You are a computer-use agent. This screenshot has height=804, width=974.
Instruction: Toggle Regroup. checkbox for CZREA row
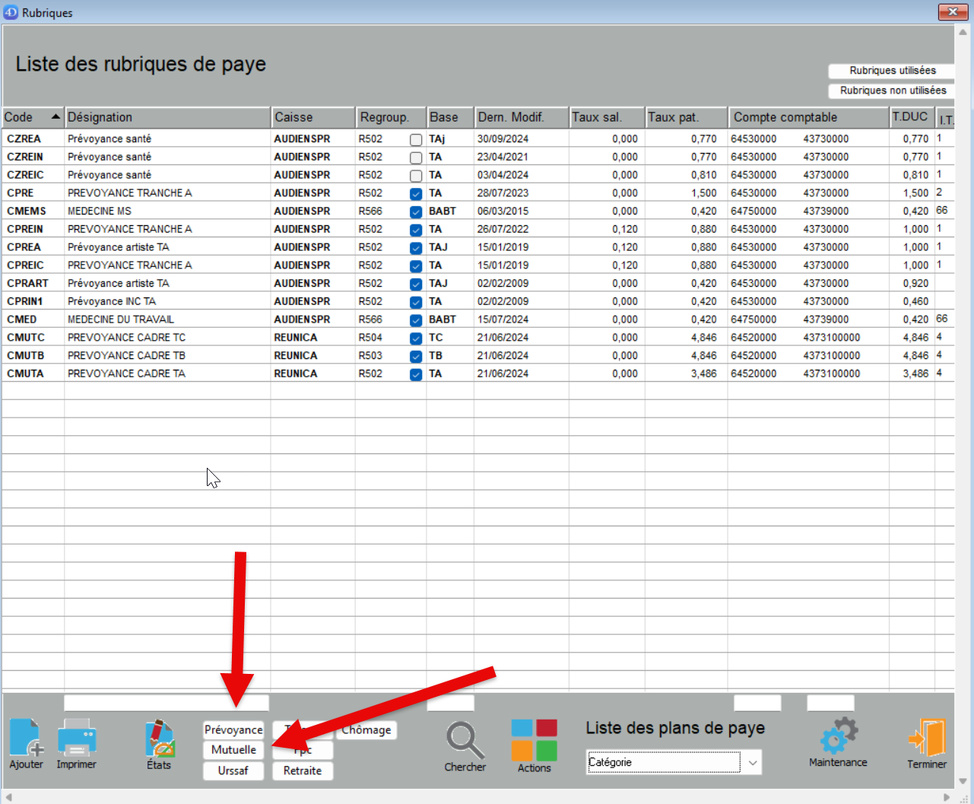tap(416, 140)
